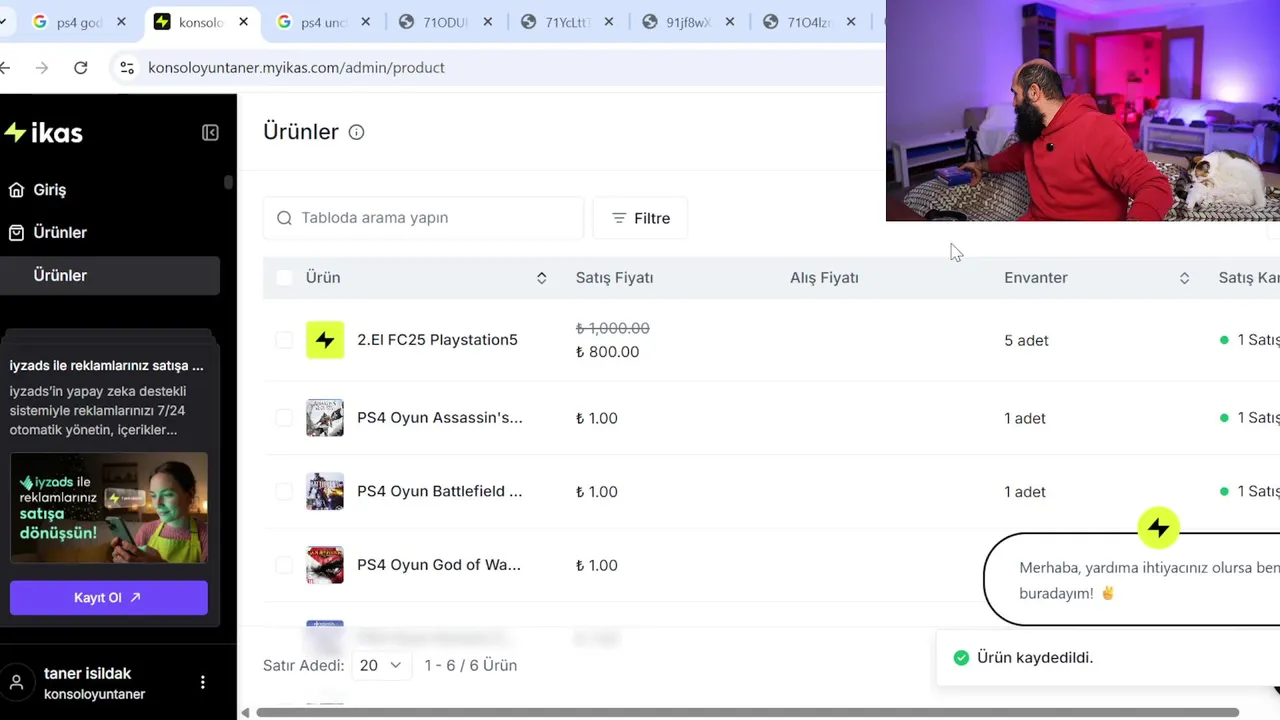Collapse the sidebar with the panel toggle icon
The height and width of the screenshot is (720, 1280).
point(210,133)
